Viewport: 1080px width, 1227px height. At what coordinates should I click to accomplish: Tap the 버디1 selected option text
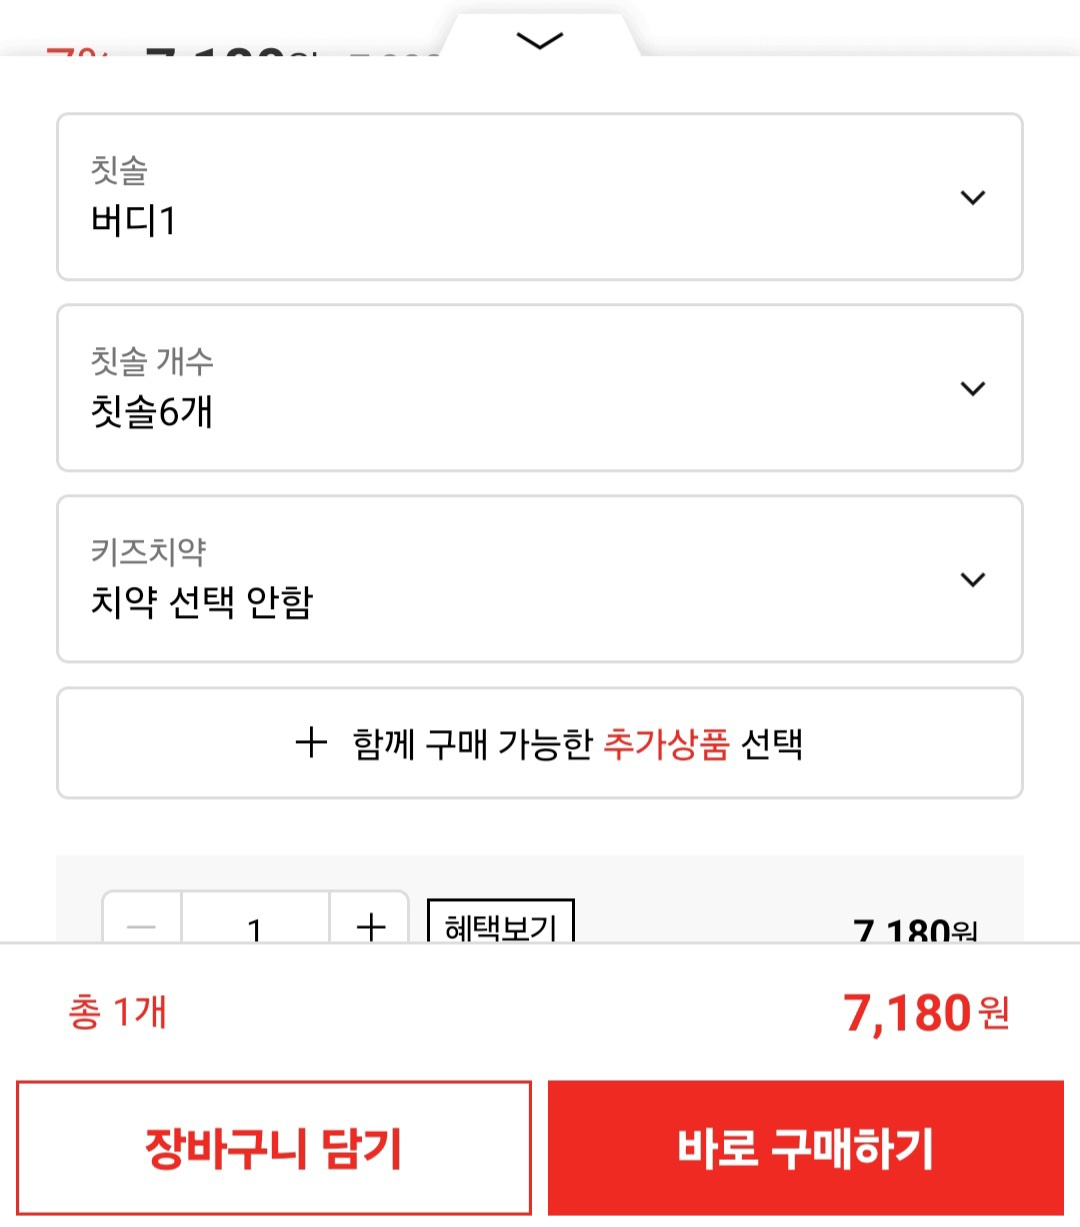[x=133, y=220]
